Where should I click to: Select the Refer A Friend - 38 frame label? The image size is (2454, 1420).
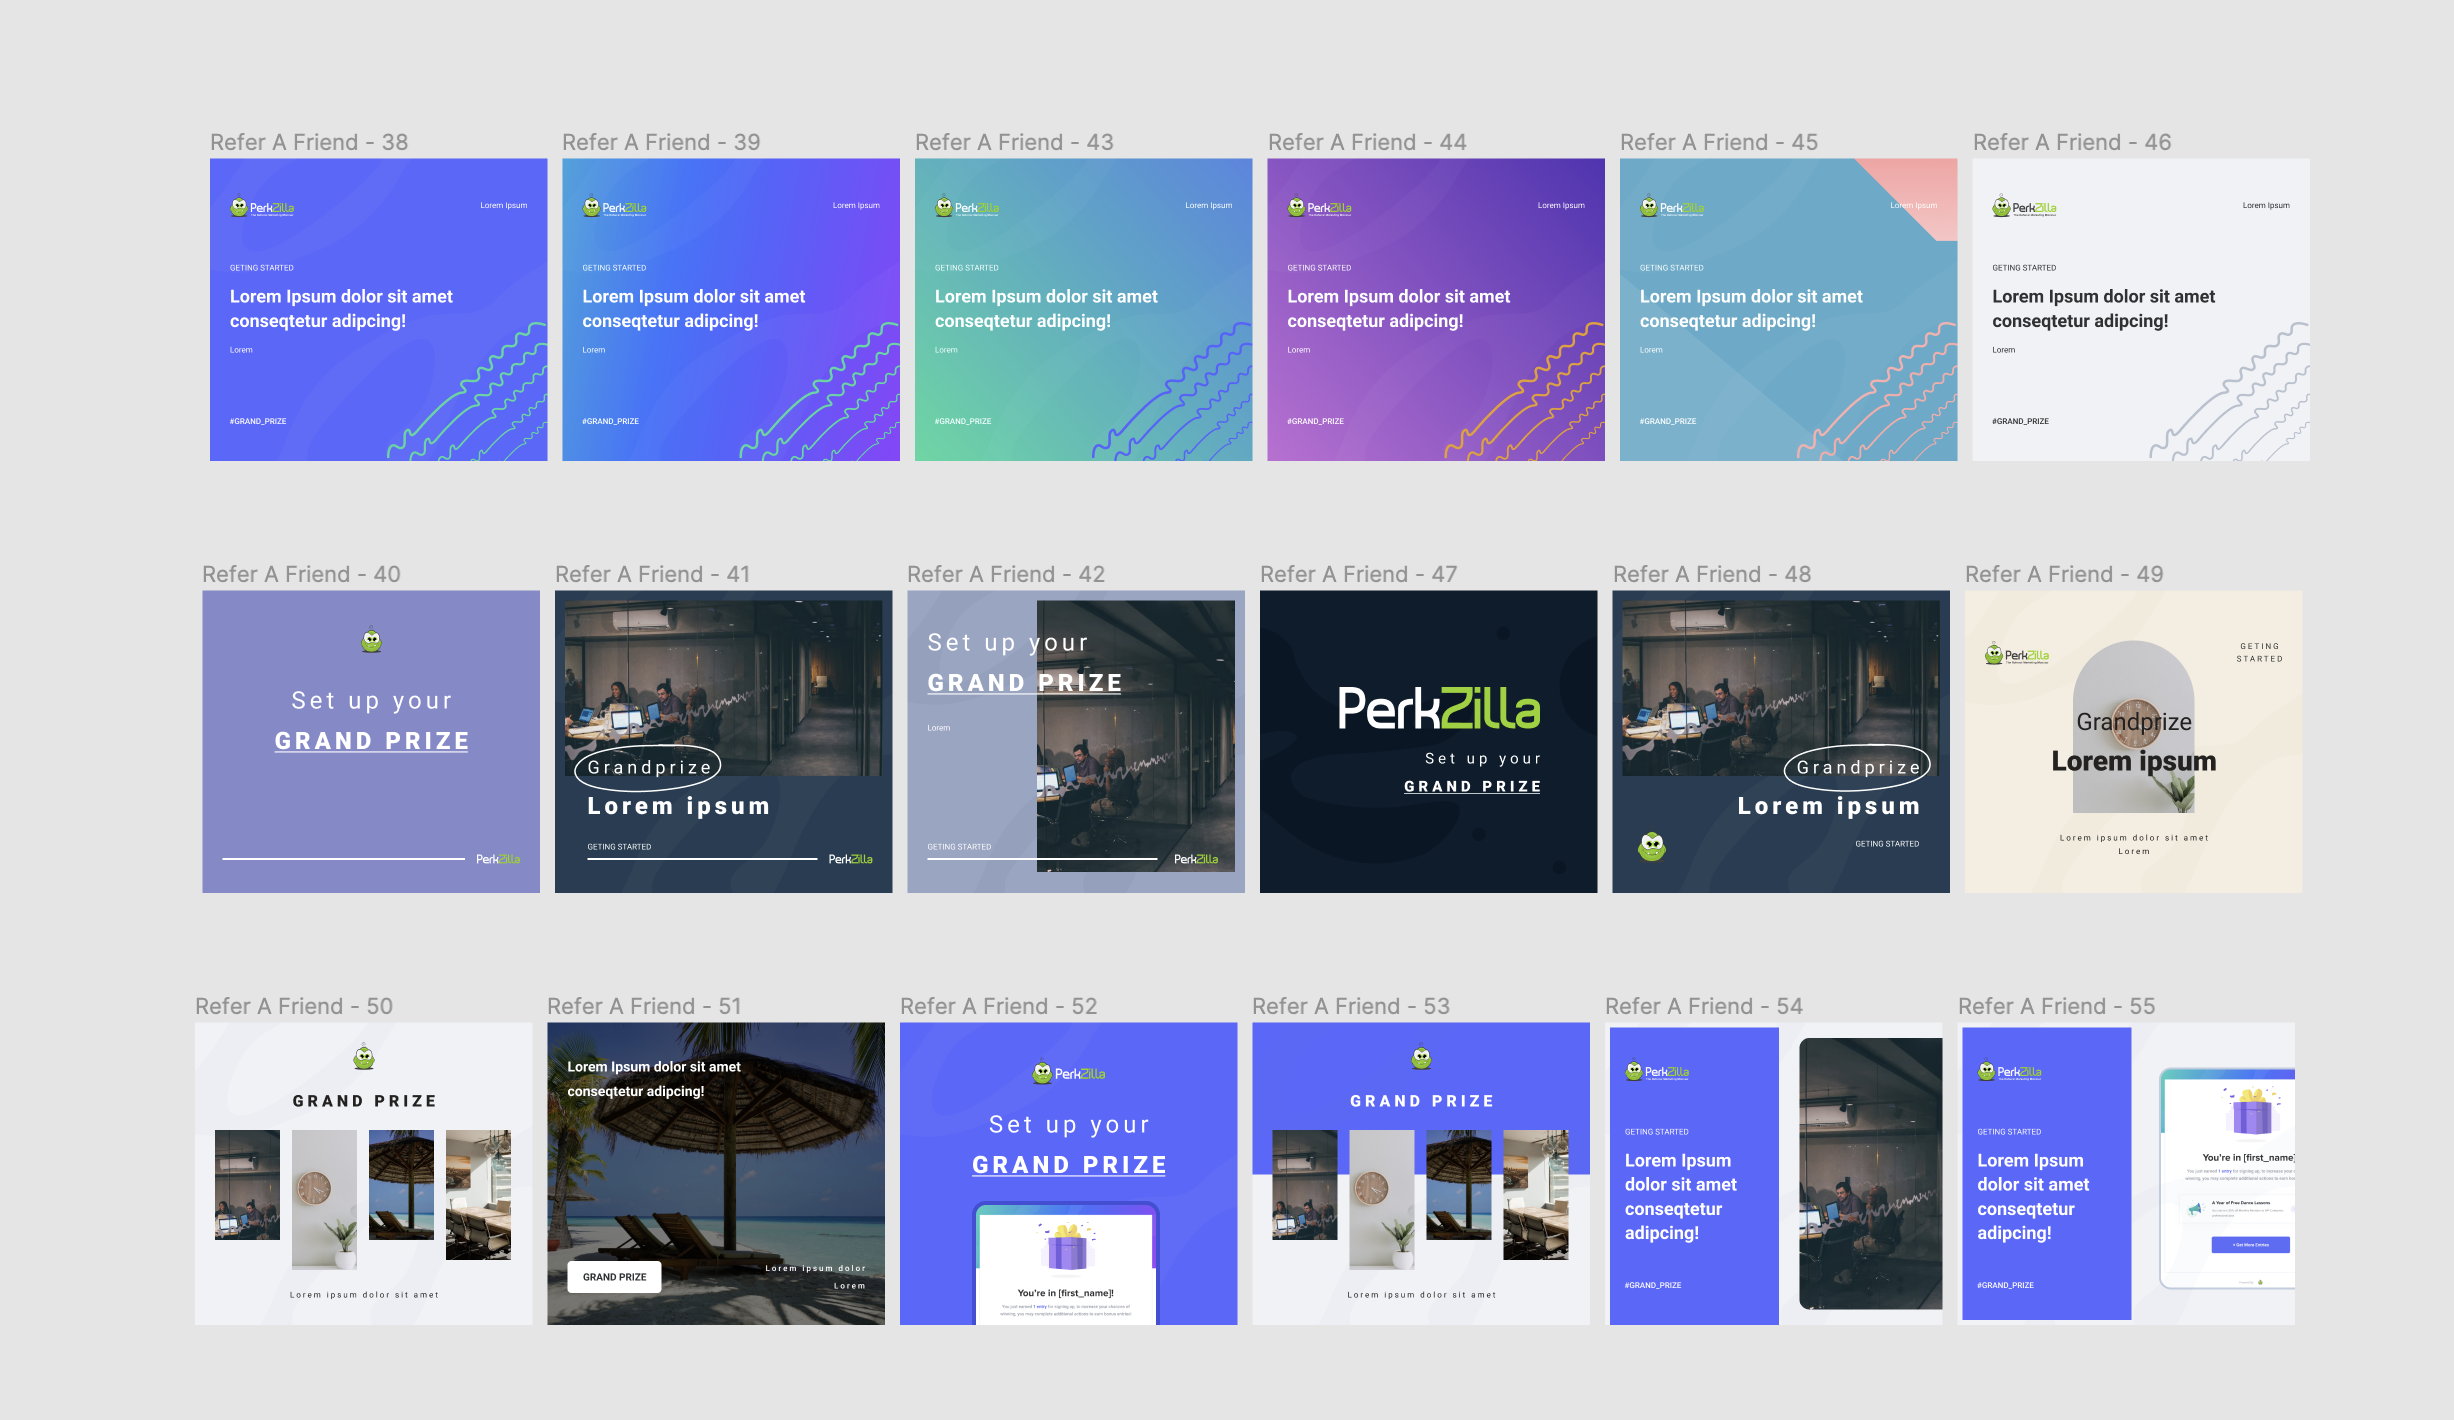(309, 142)
